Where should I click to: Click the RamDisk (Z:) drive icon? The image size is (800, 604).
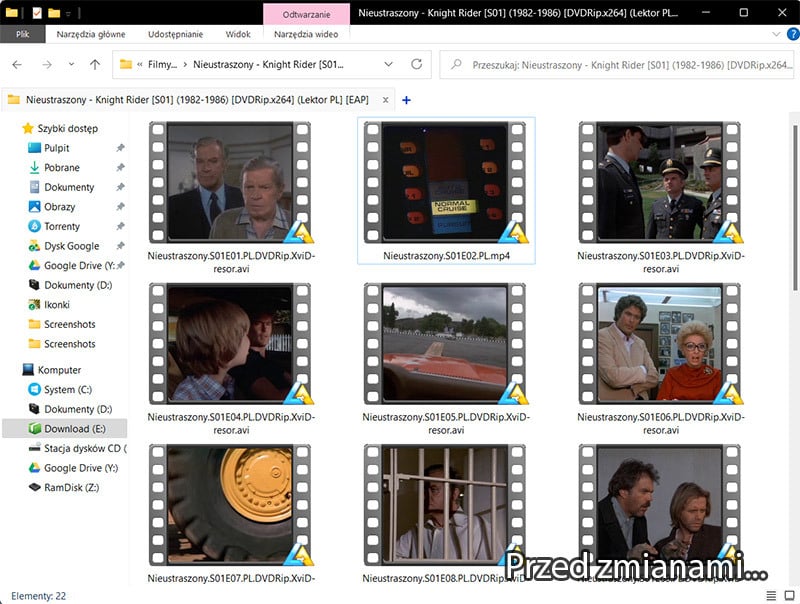point(34,487)
